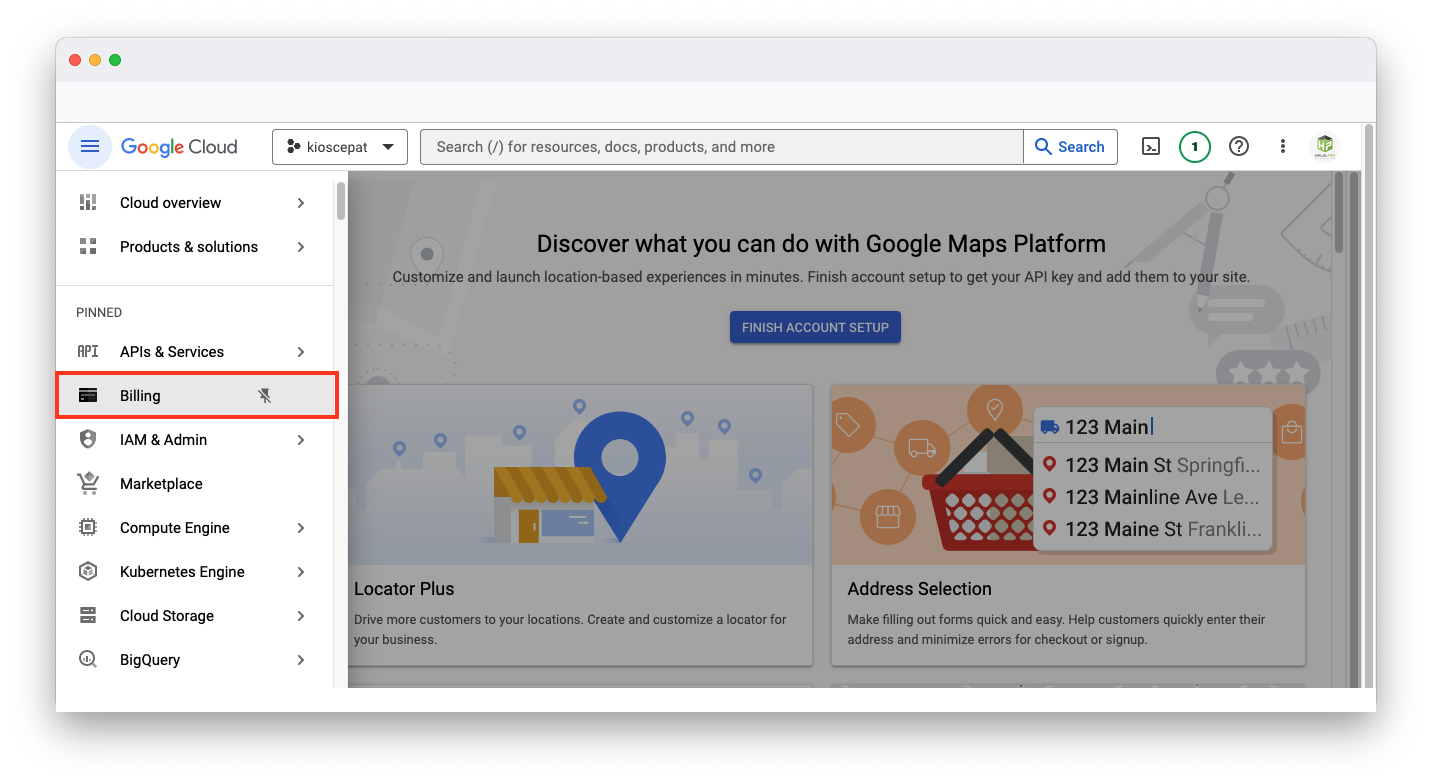Screen dimensions: 1432x784
Task: Click the blue Search button
Action: click(x=1070, y=147)
